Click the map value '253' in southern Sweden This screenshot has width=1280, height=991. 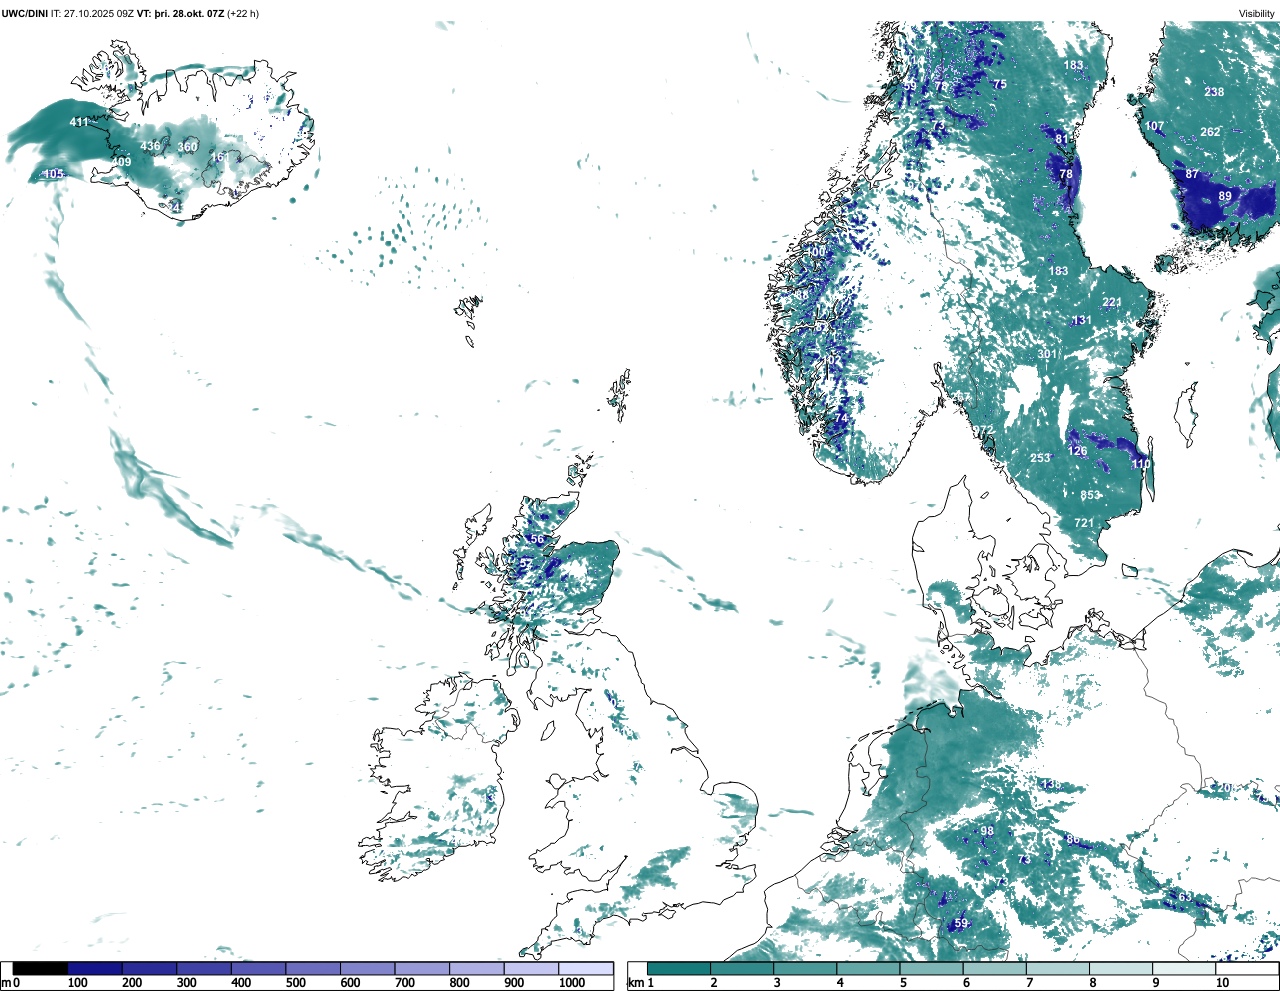1040,458
